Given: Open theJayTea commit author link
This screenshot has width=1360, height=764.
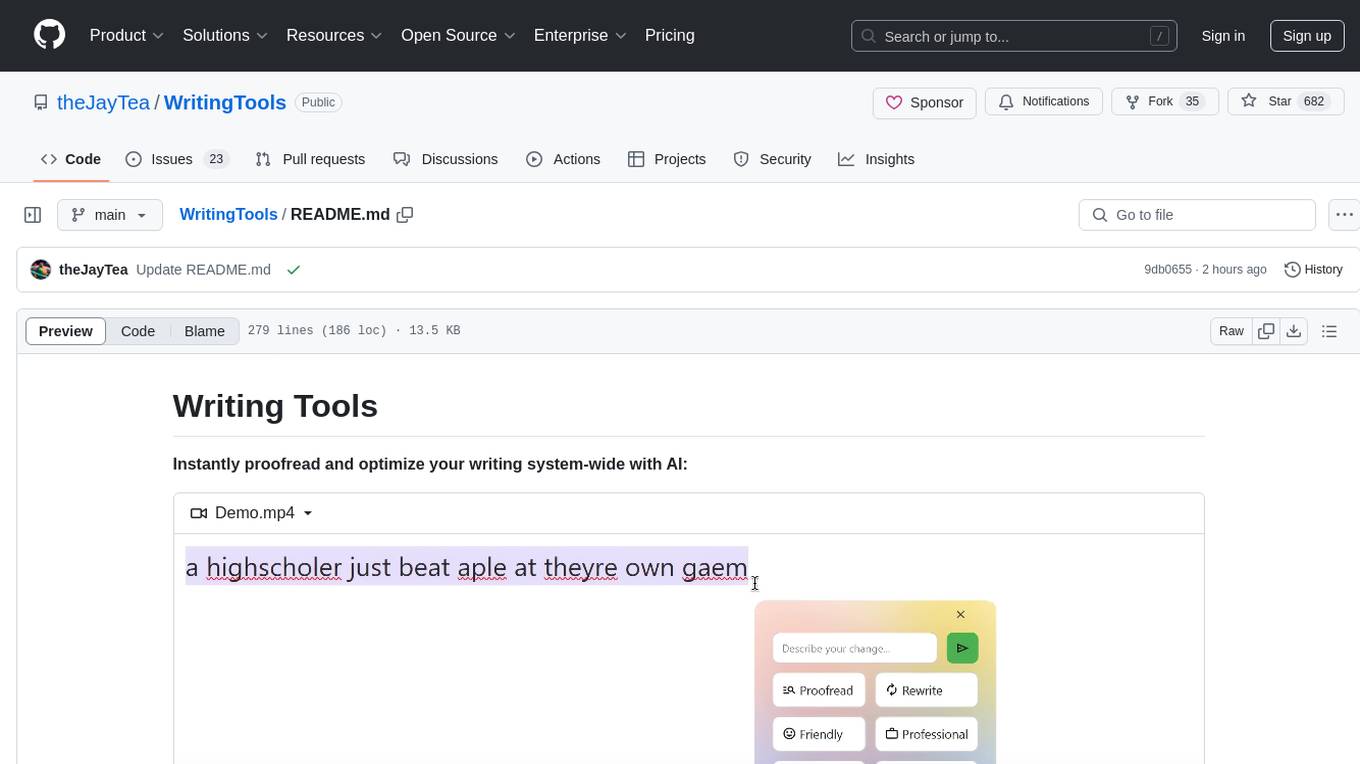Looking at the screenshot, I should pyautogui.click(x=93, y=270).
